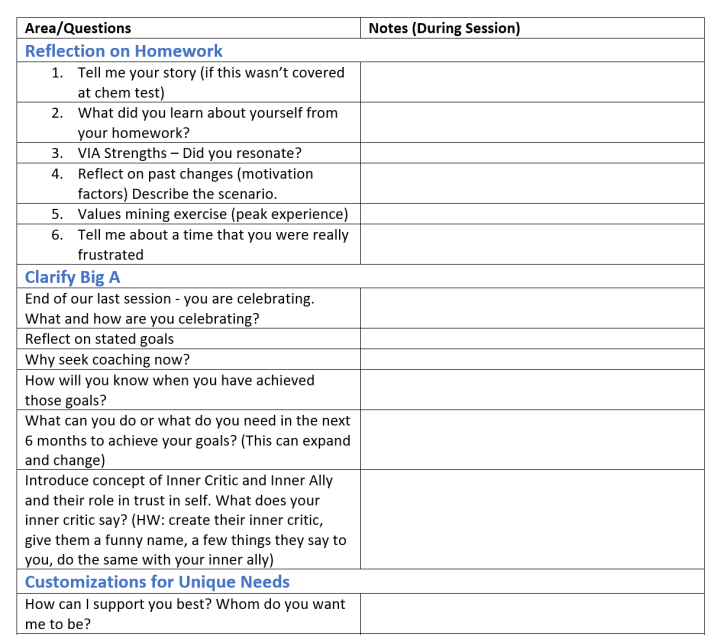This screenshot has height=635, width=720.
Task: Click notes cell beside Inner Critic paragraph
Action: (x=532, y=519)
